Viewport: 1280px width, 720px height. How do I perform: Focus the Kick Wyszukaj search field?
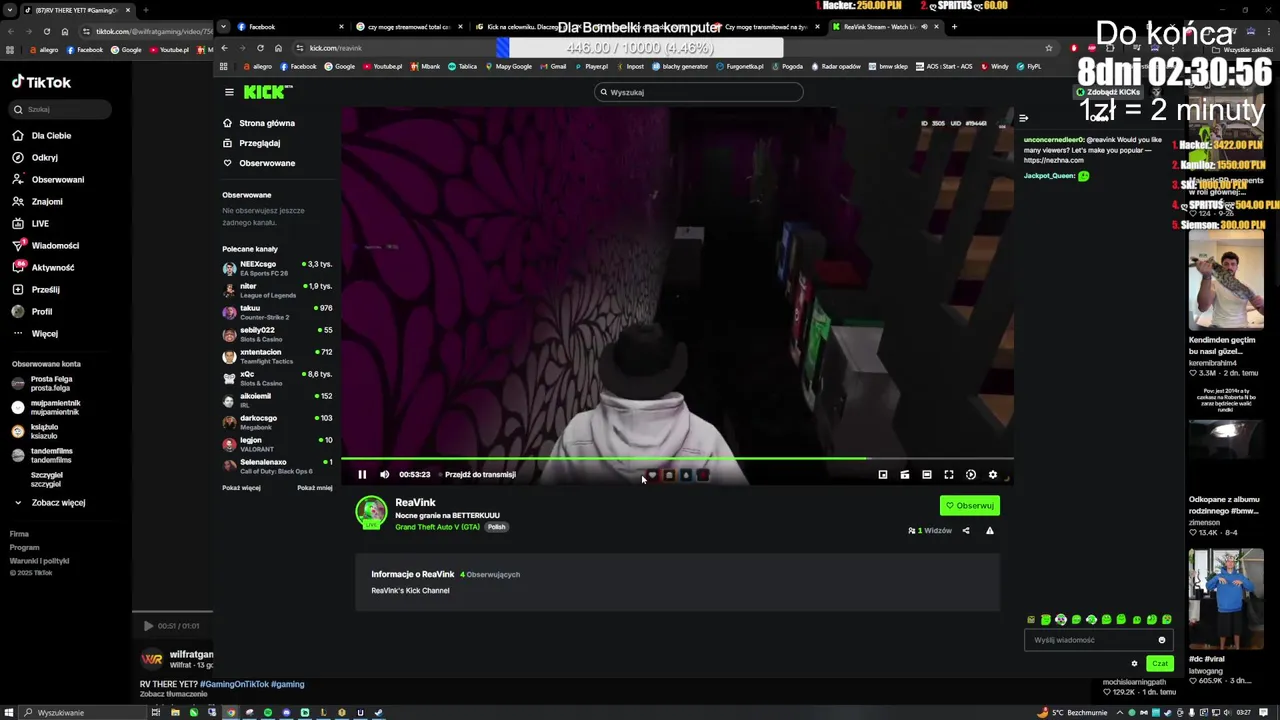698,92
